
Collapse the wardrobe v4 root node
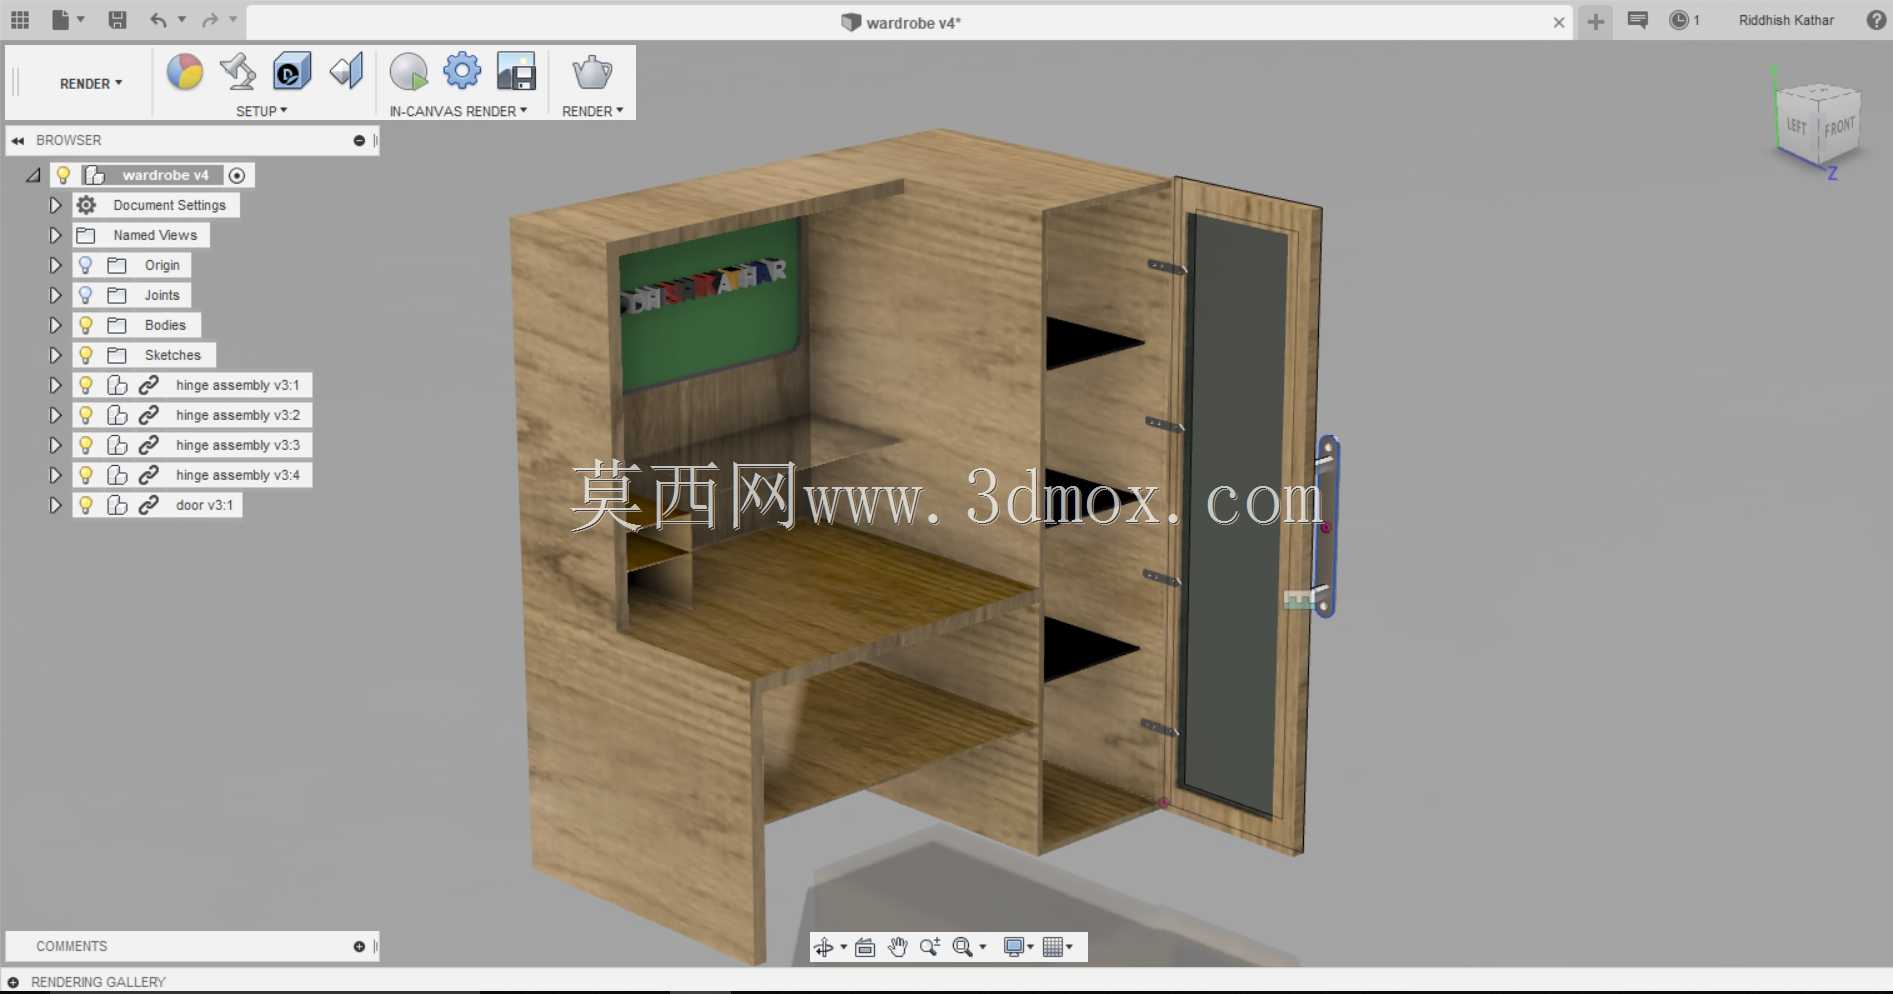[33, 175]
